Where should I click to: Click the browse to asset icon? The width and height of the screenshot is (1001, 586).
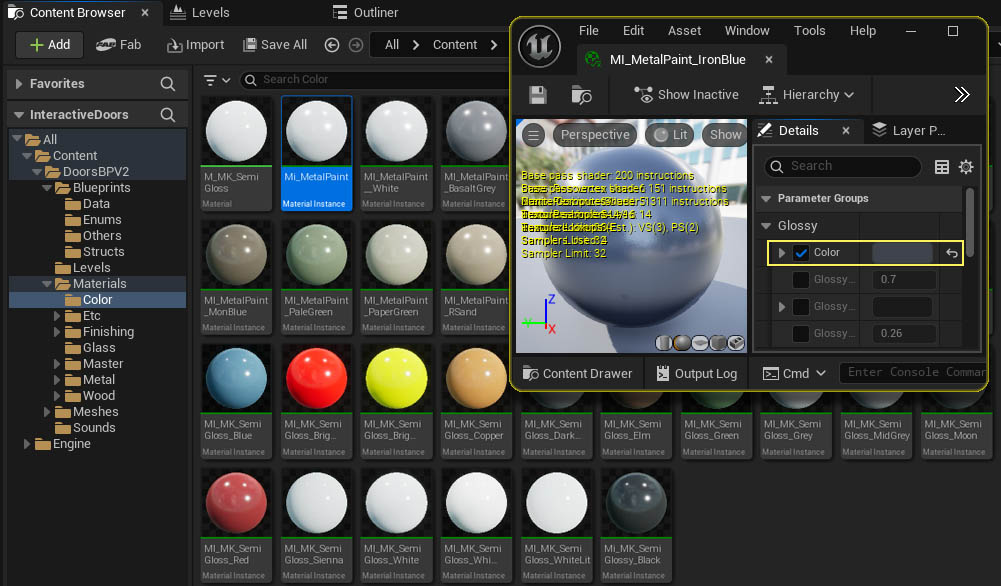pyautogui.click(x=581, y=95)
